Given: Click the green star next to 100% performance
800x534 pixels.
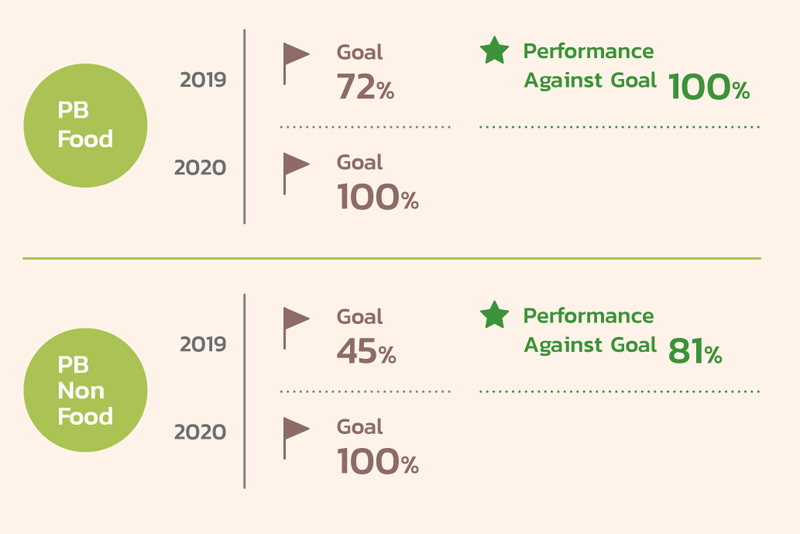Looking at the screenshot, I should 494,50.
